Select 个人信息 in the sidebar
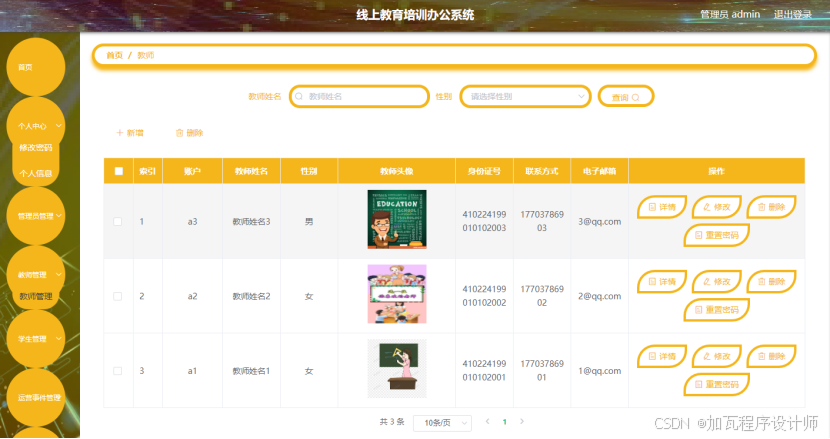The height and width of the screenshot is (439, 830). coord(35,173)
